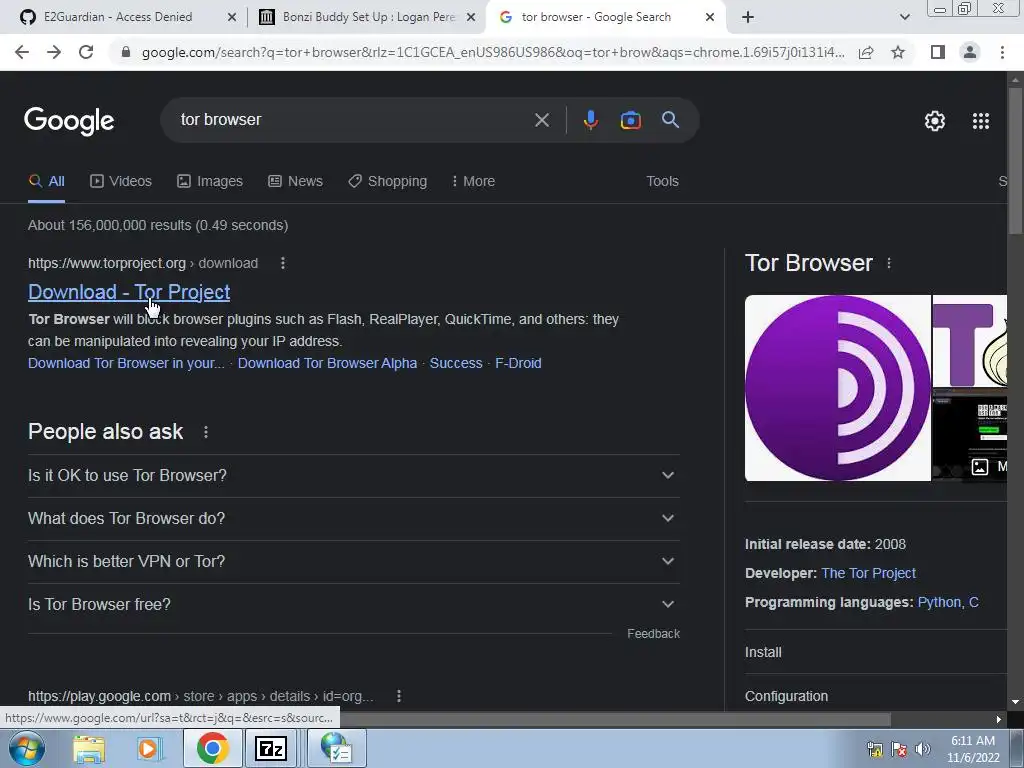The height and width of the screenshot is (768, 1024).
Task: Go back with the browser back arrow
Action: (22, 52)
